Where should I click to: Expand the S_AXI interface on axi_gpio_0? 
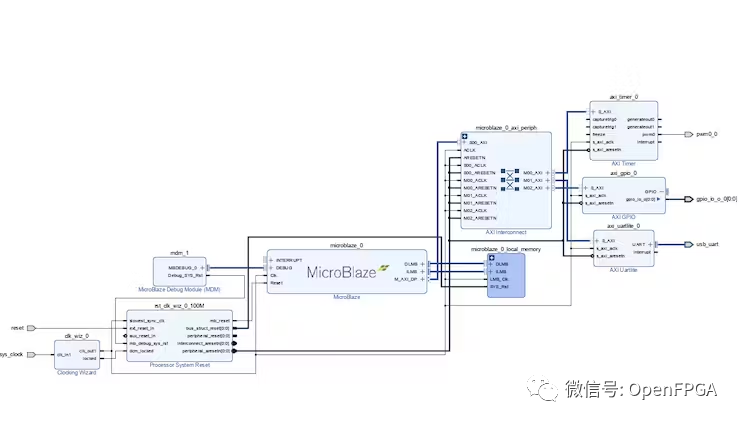586,188
